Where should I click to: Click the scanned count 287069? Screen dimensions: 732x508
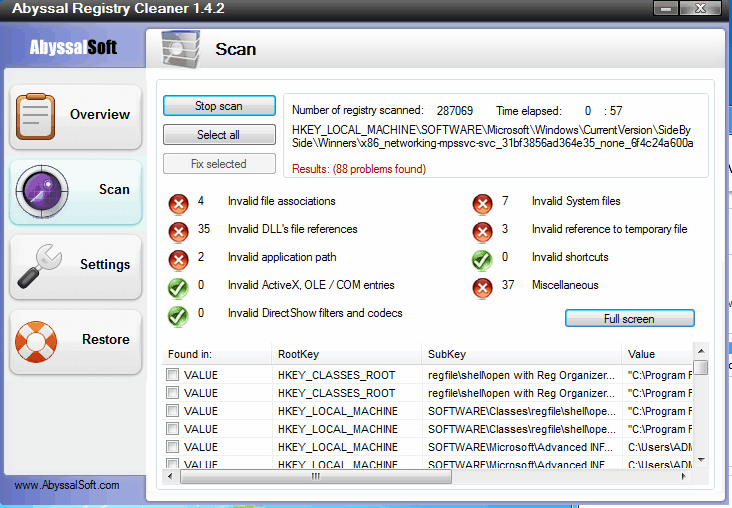pos(455,111)
